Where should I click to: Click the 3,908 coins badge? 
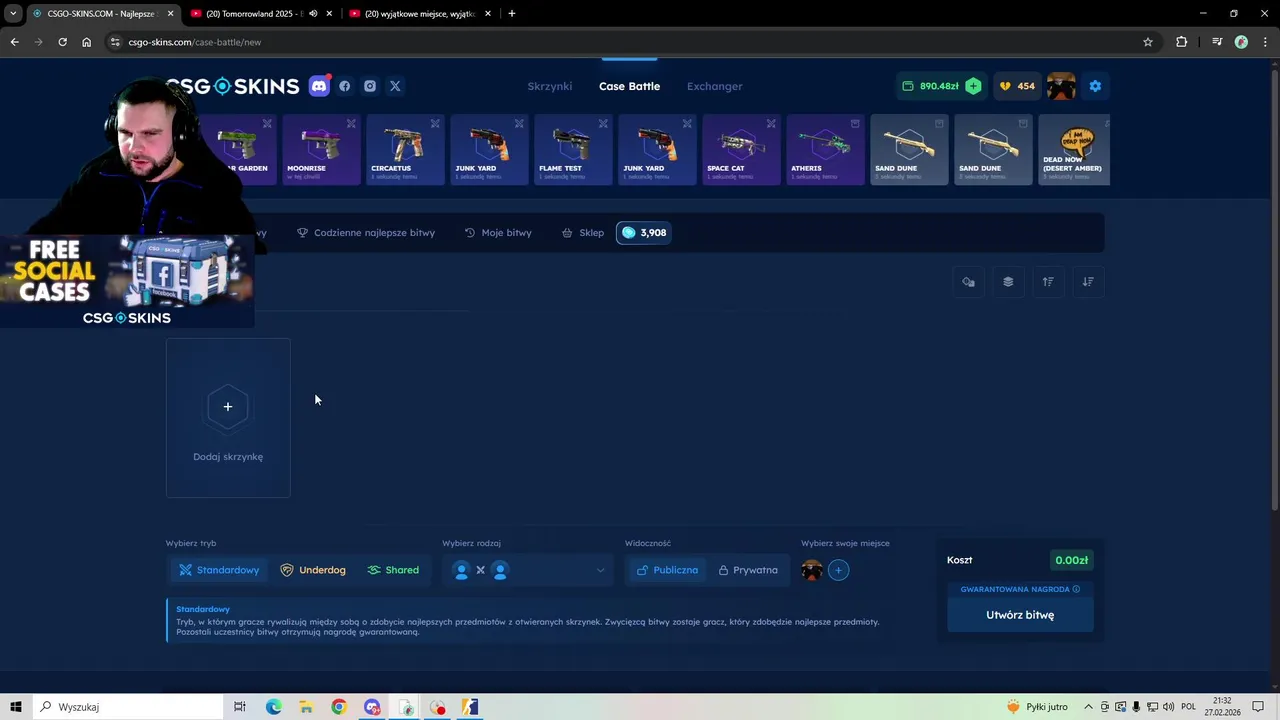coord(644,233)
